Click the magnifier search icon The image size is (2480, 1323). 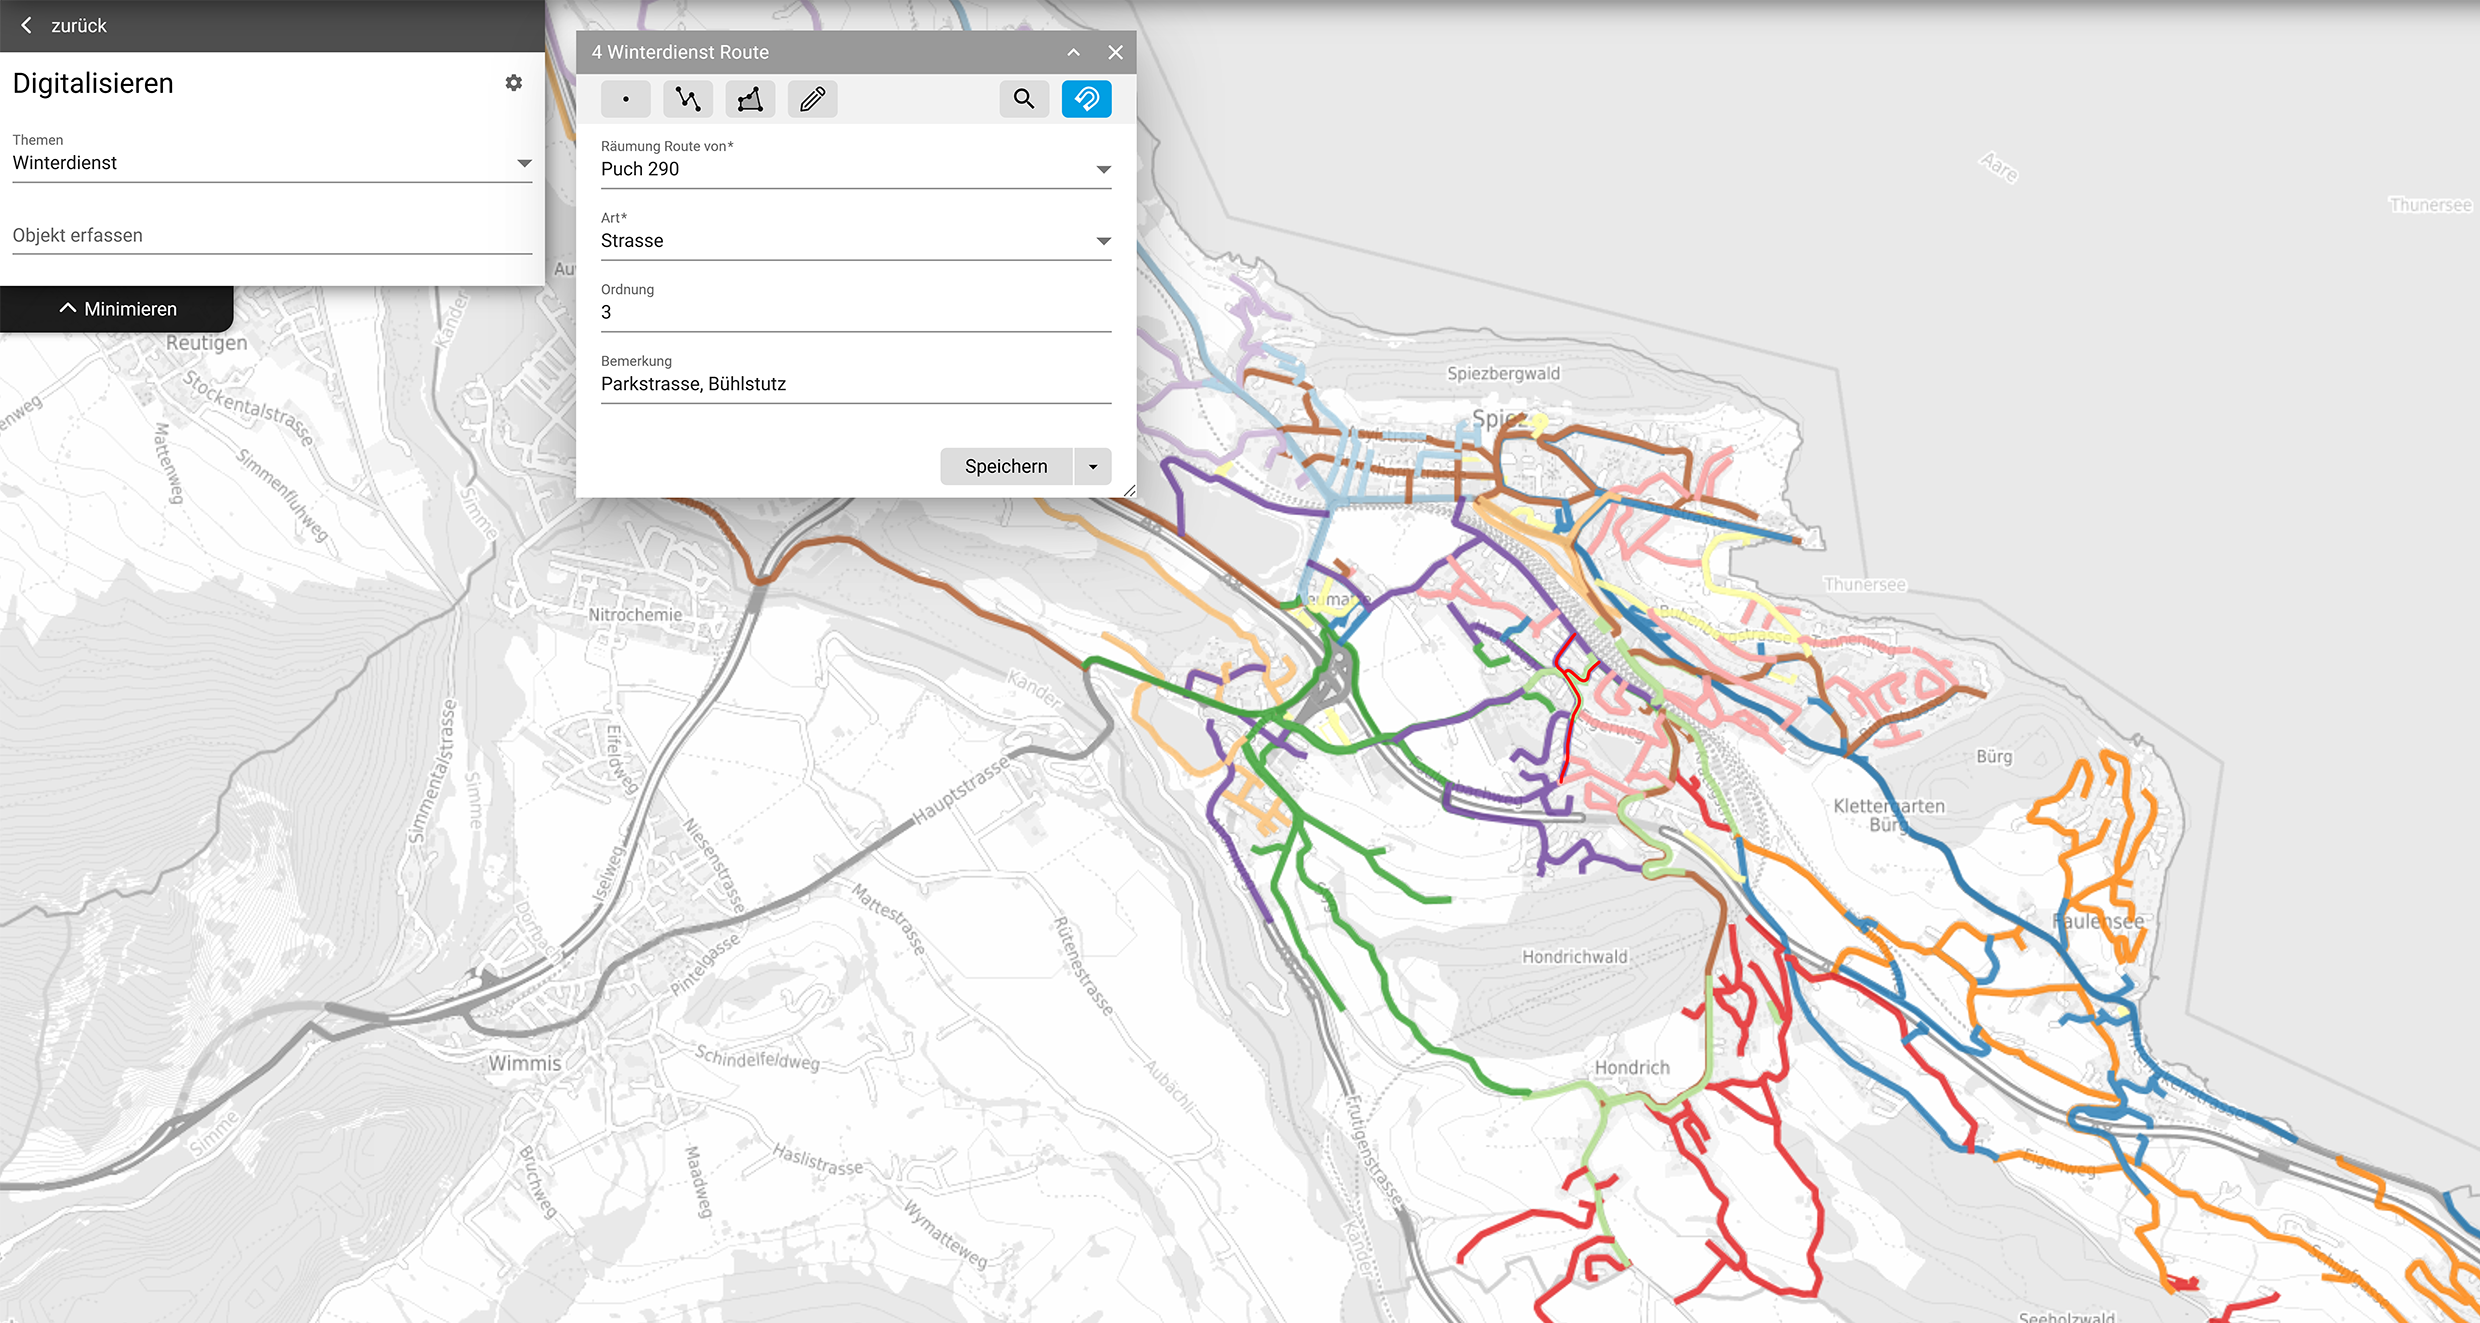[1024, 99]
